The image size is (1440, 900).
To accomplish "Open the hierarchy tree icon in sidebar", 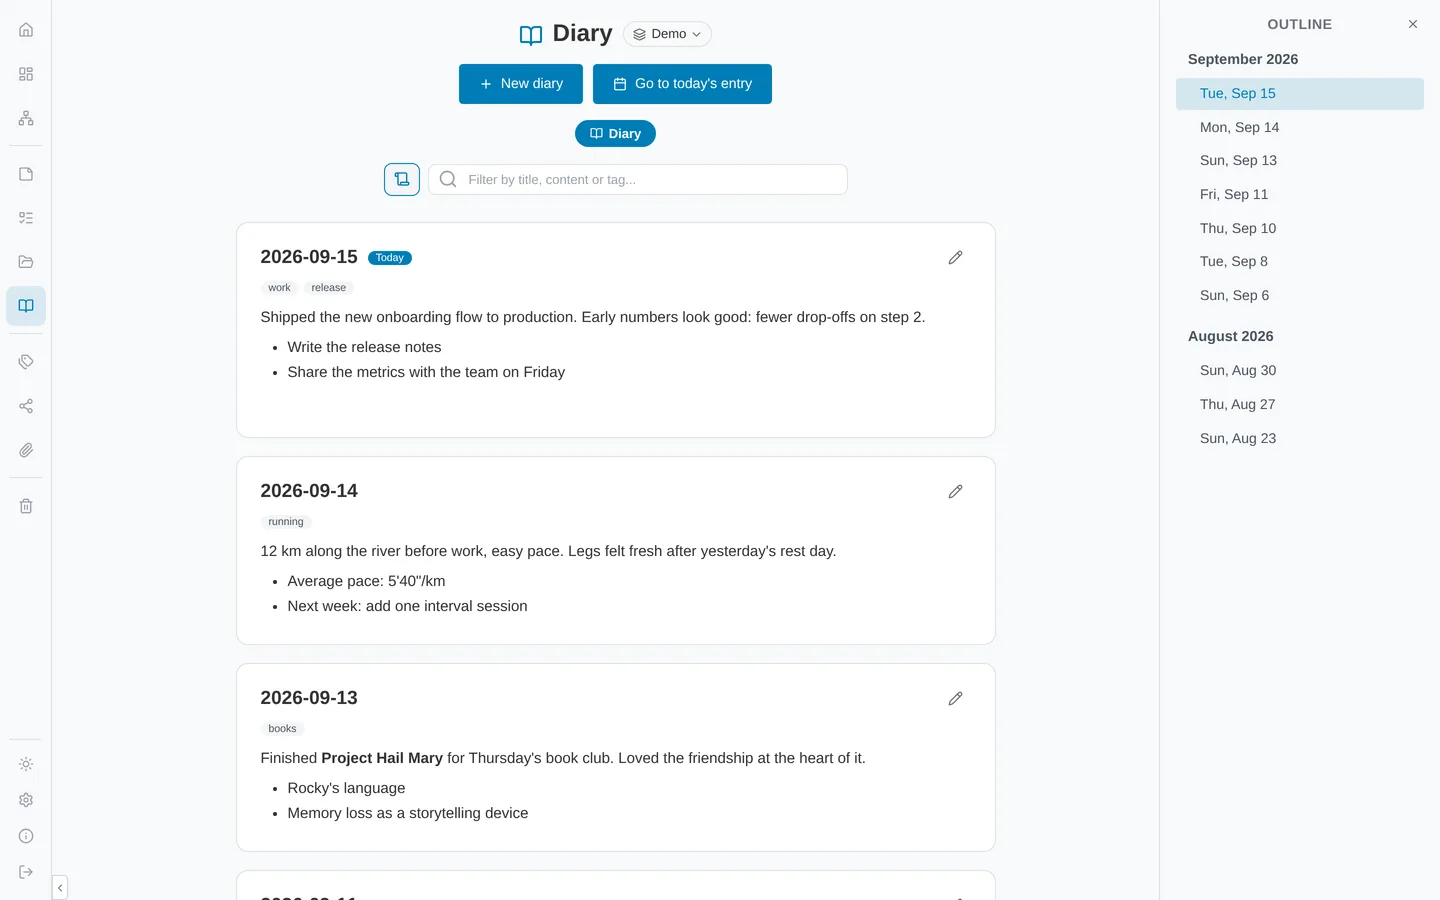I will (26, 118).
